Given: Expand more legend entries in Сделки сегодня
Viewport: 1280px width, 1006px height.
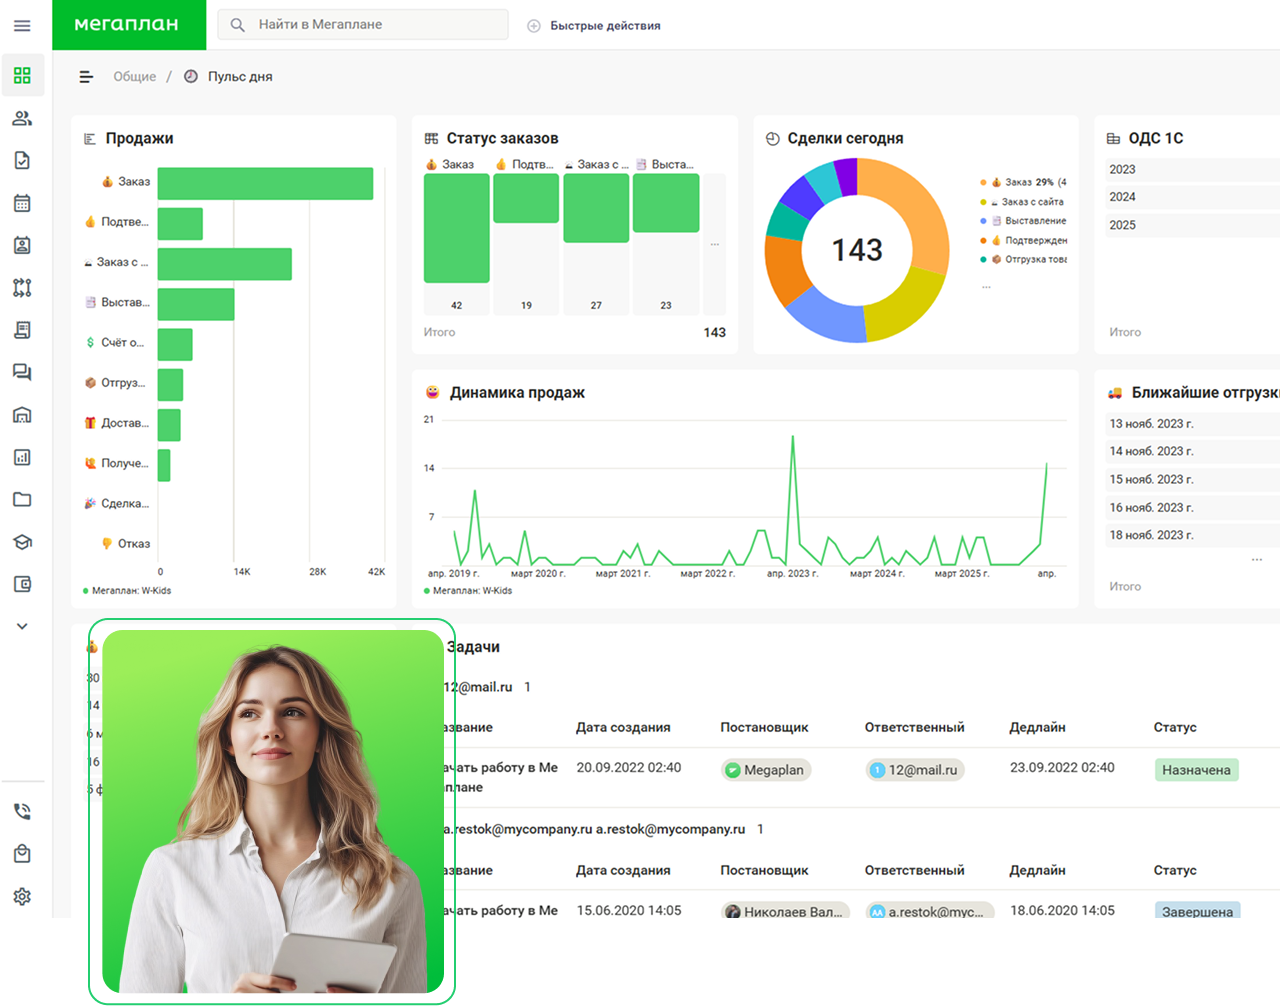Looking at the screenshot, I should [x=986, y=286].
